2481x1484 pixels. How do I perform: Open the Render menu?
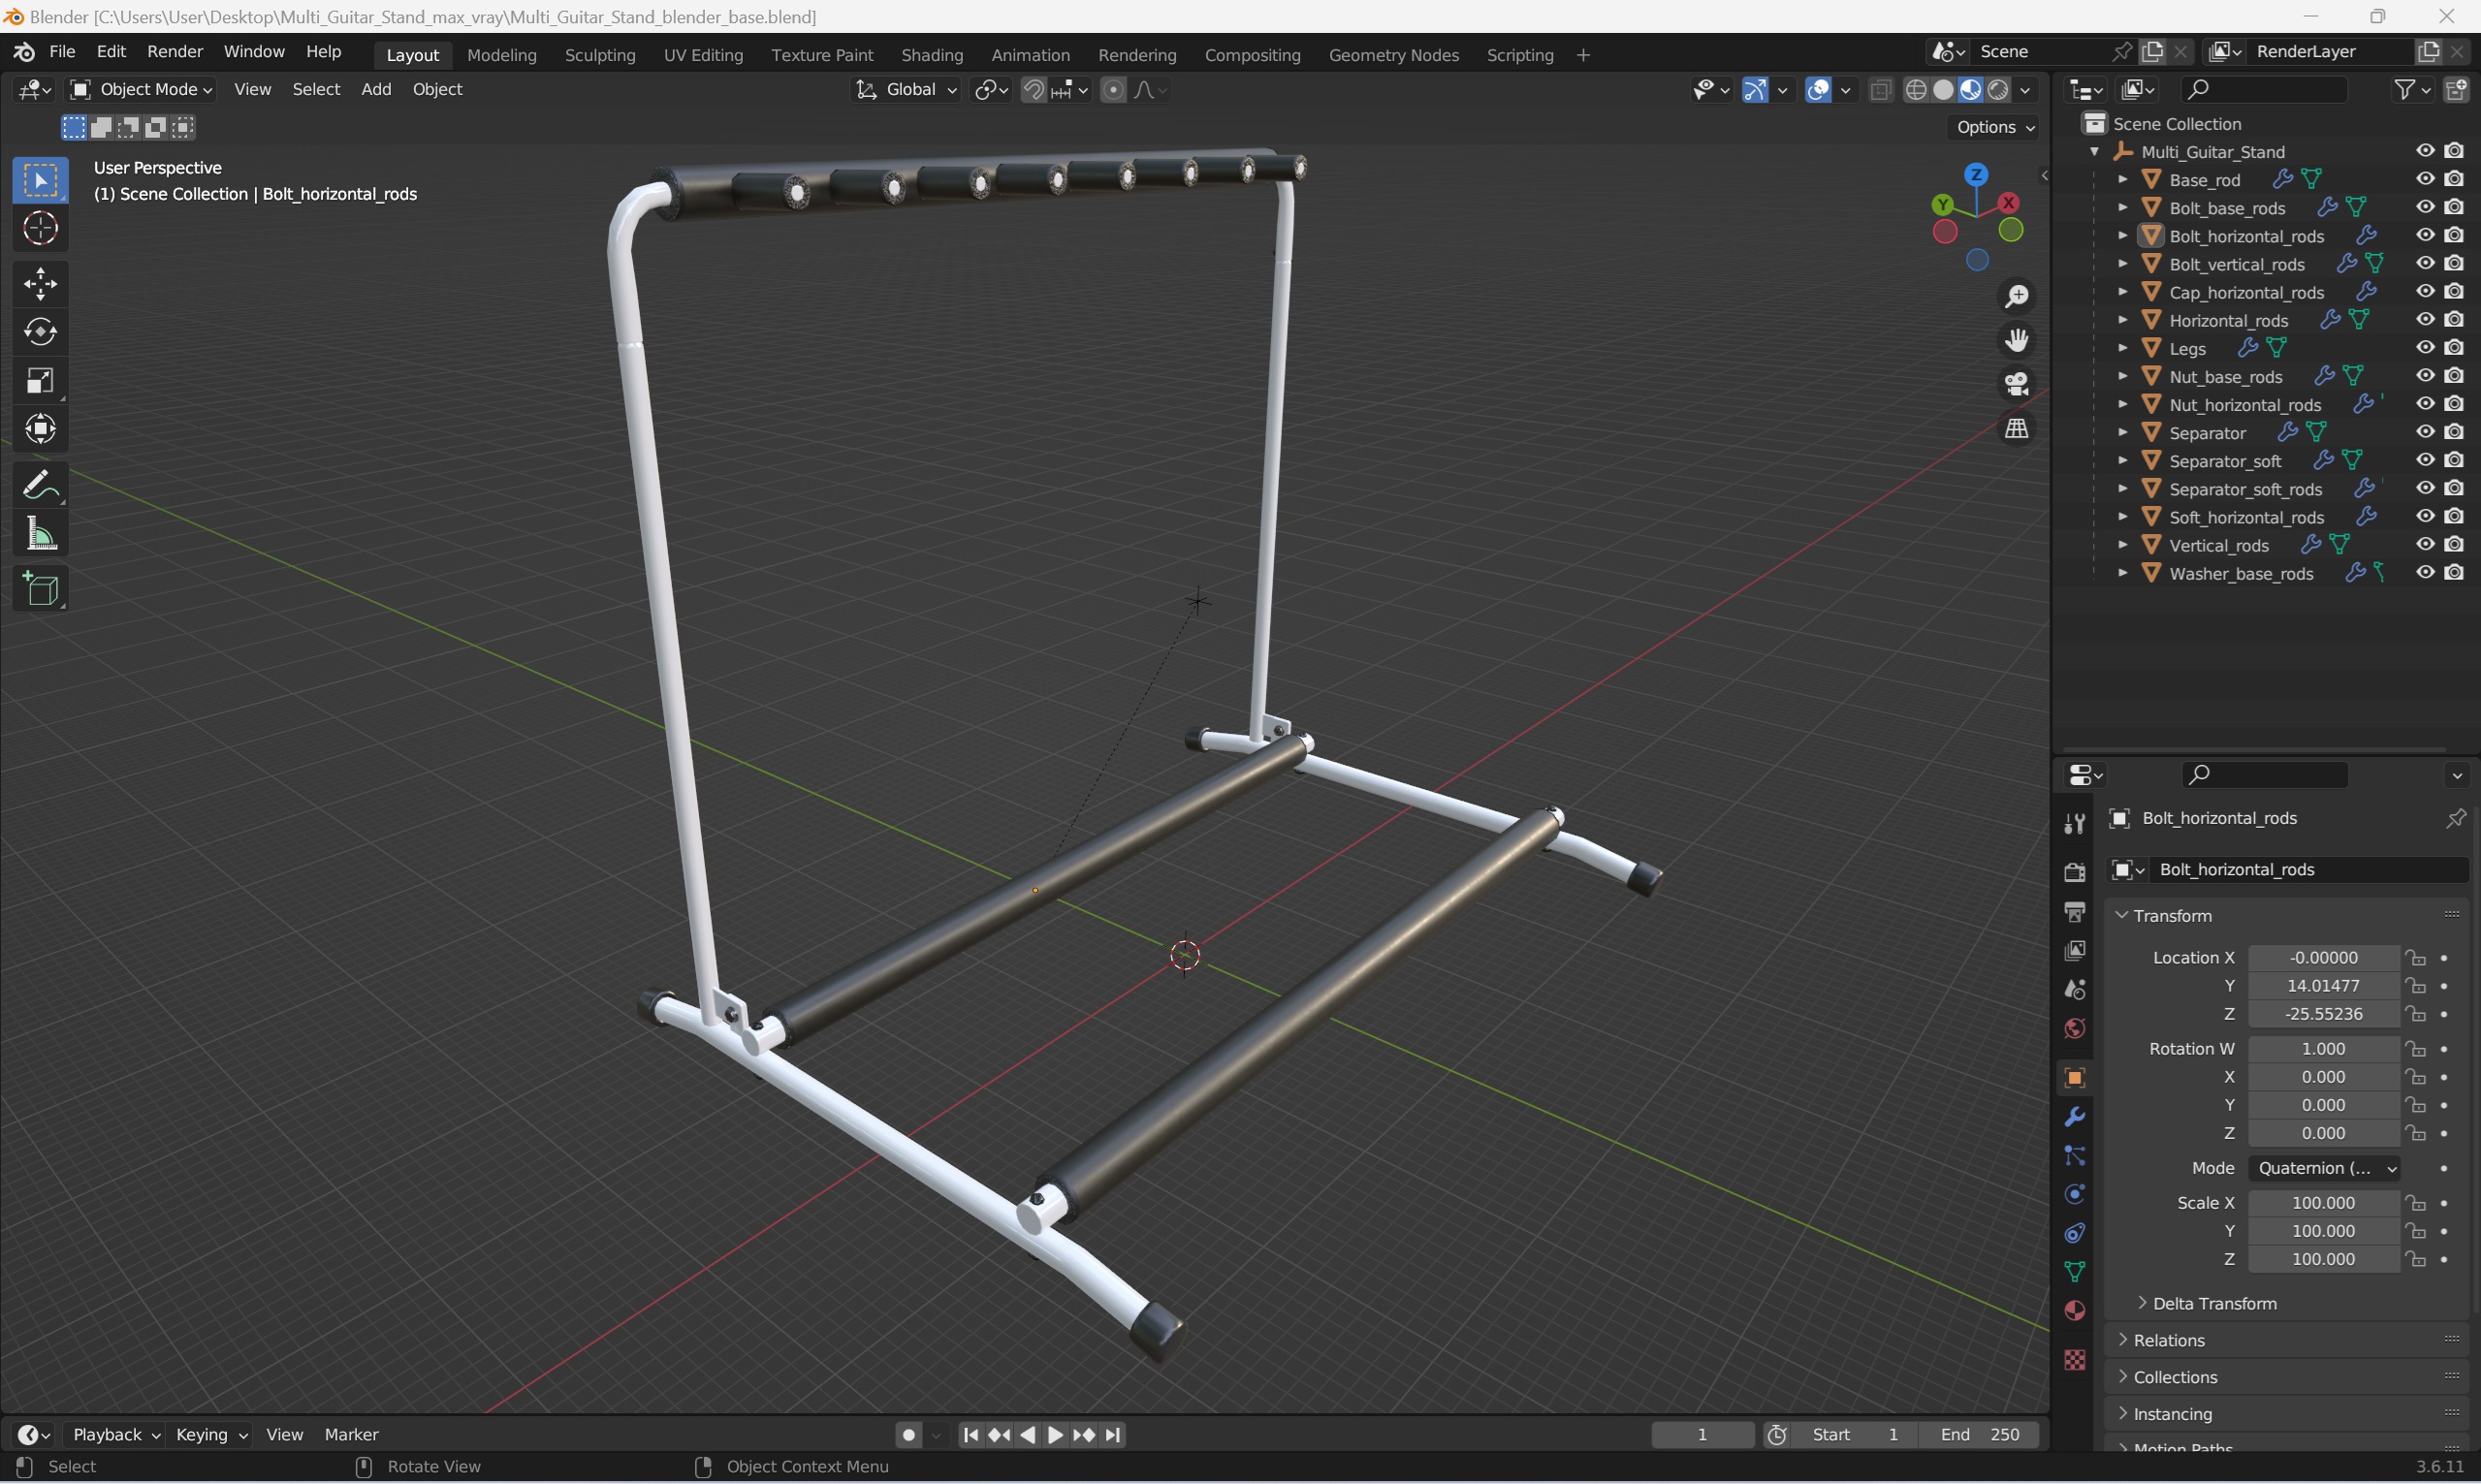(175, 52)
